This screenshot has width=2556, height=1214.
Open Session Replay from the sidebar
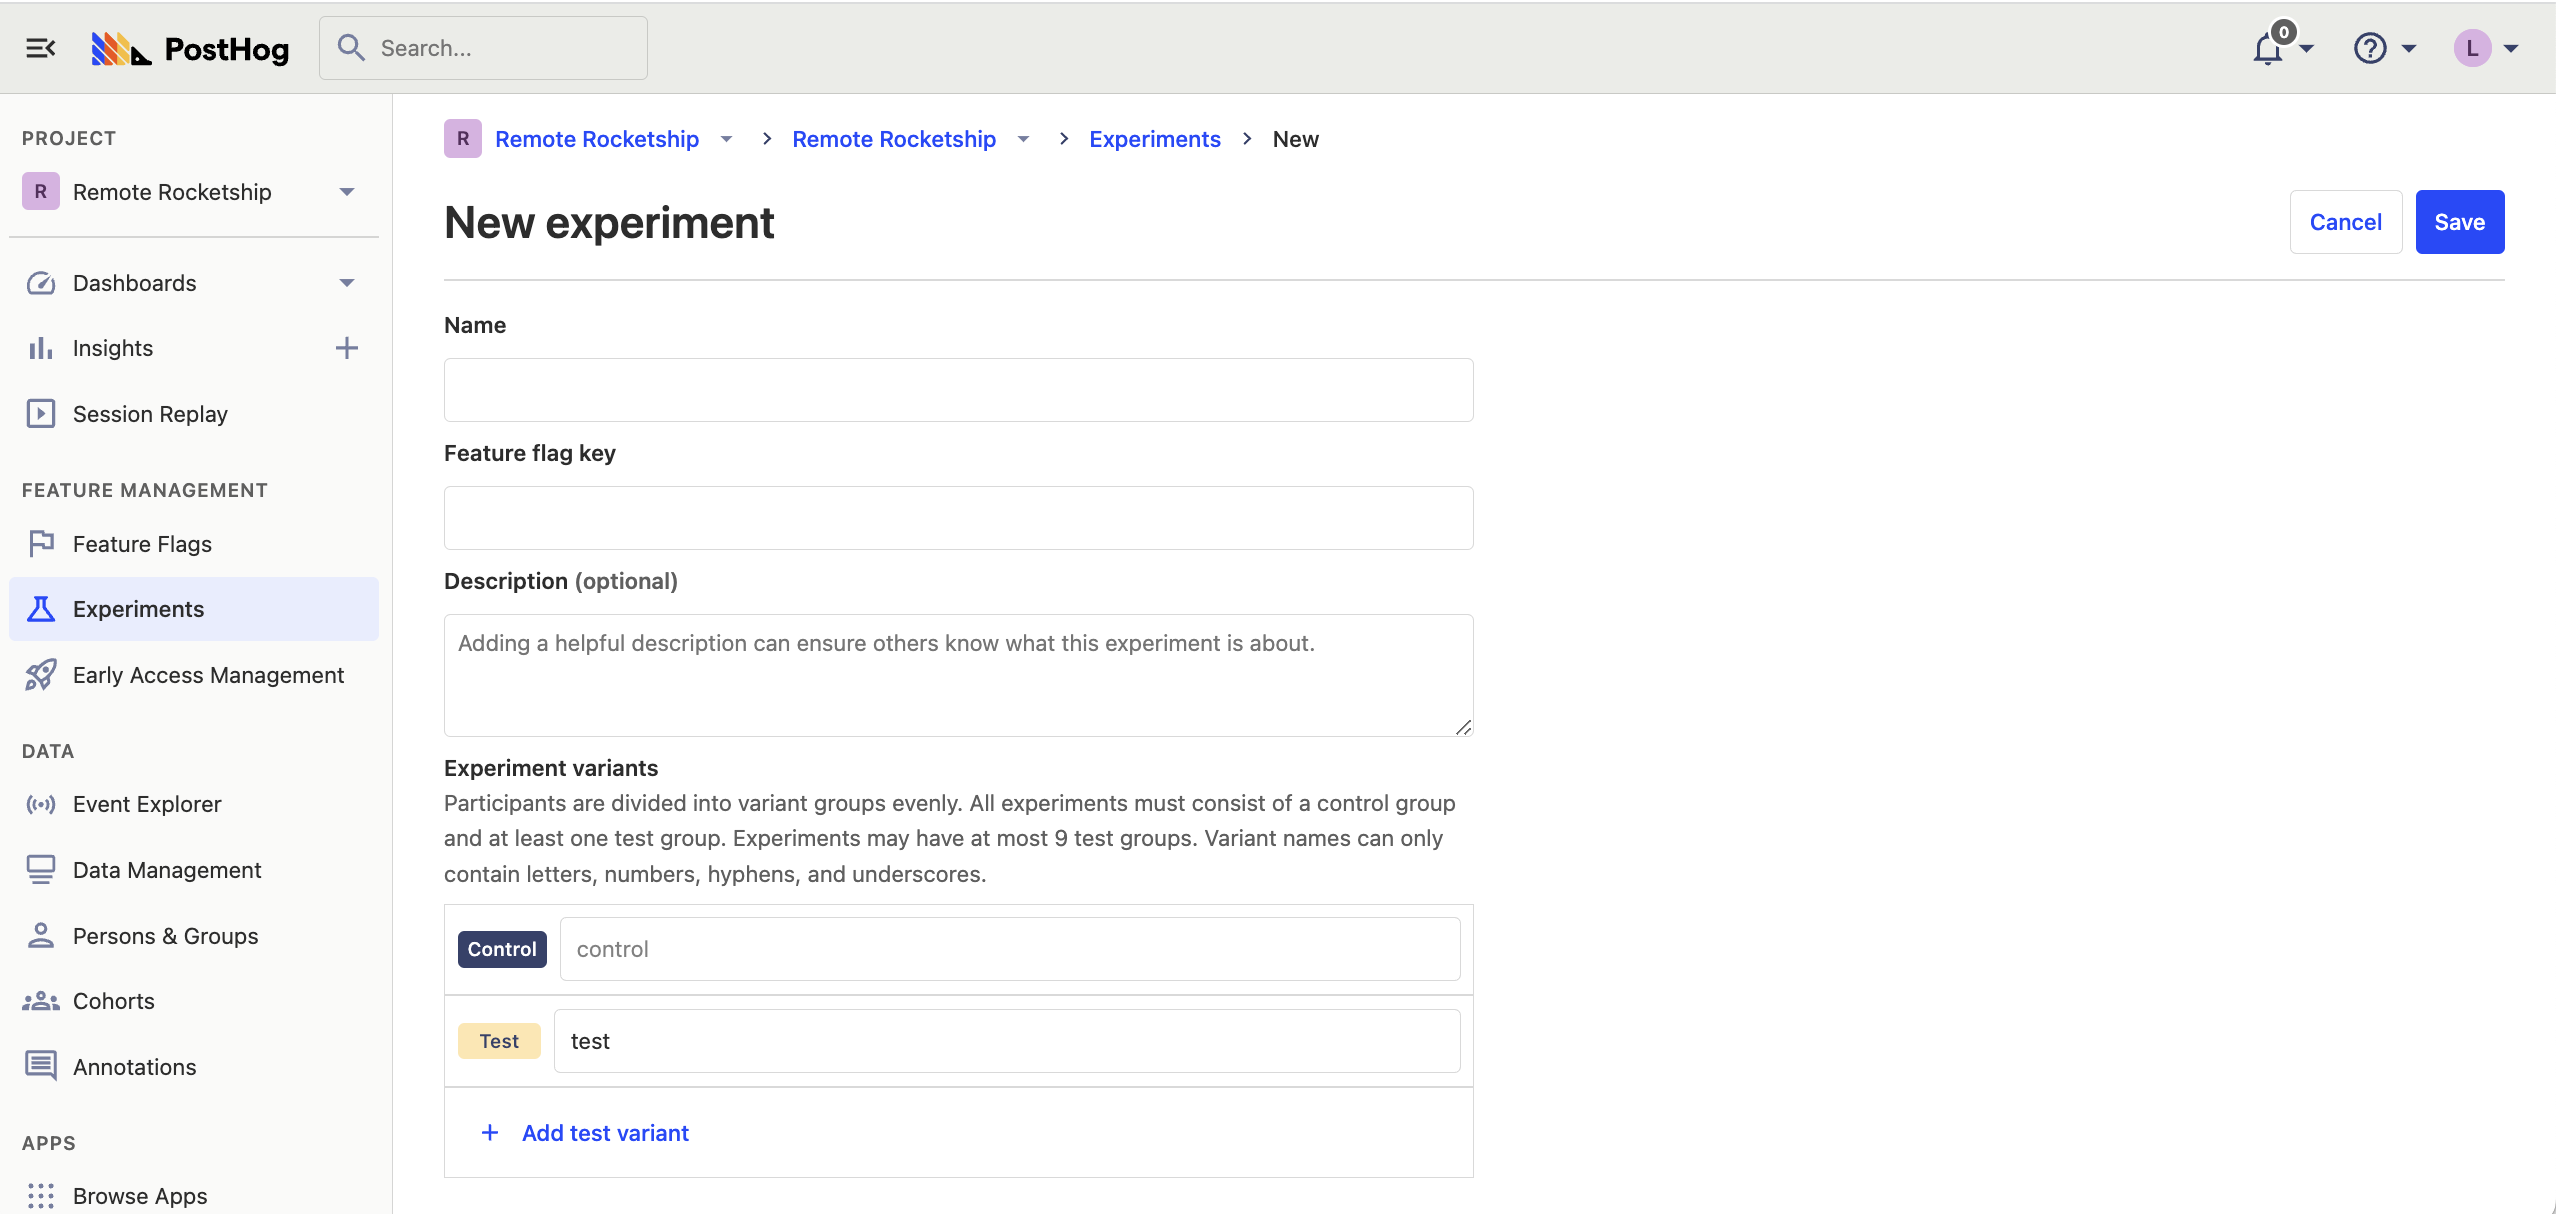tap(150, 413)
